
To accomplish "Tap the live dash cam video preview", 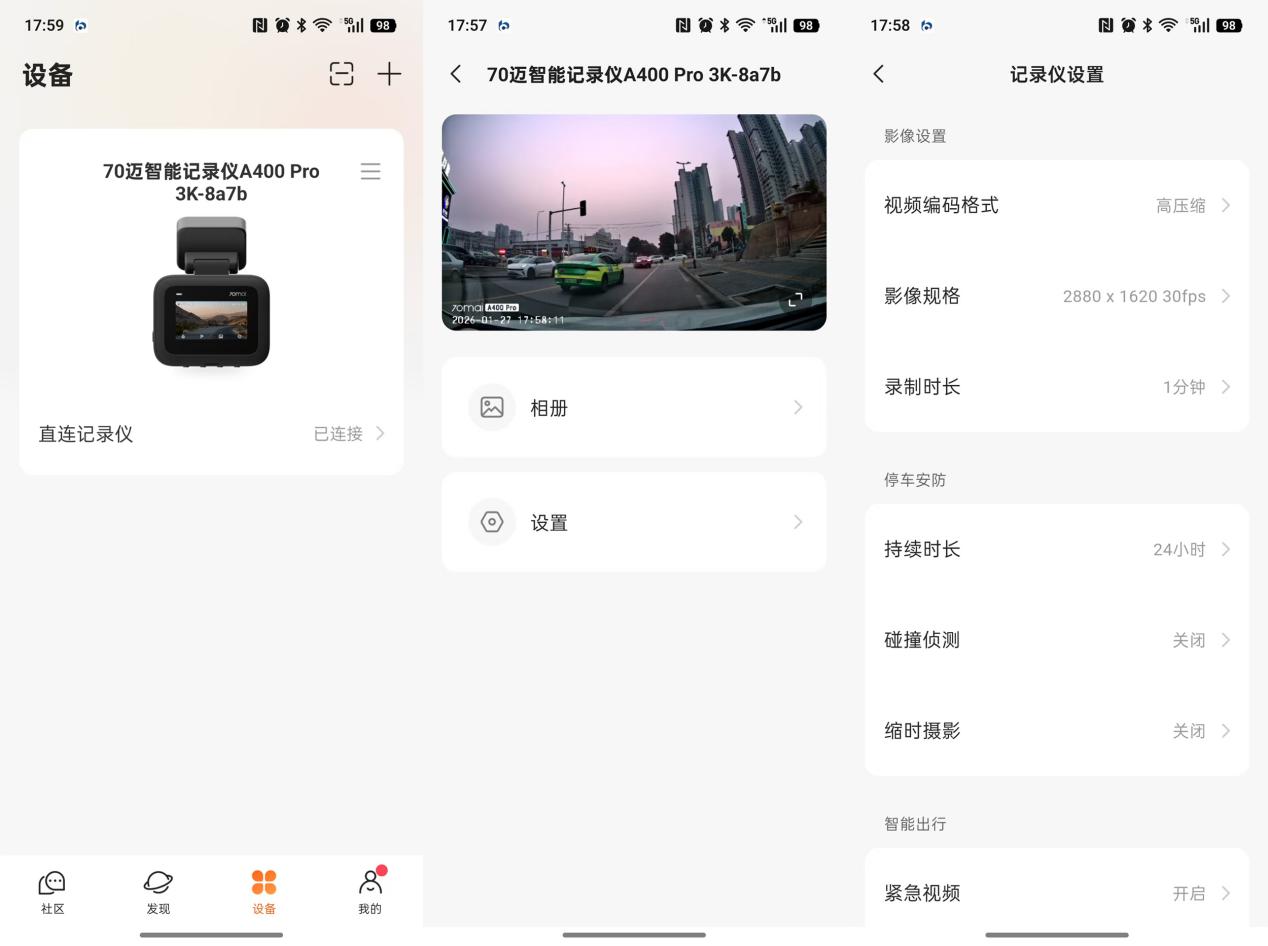I will [634, 222].
